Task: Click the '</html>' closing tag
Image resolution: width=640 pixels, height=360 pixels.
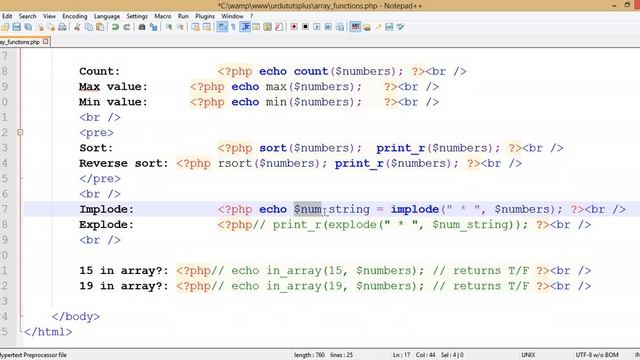Action: click(48, 332)
